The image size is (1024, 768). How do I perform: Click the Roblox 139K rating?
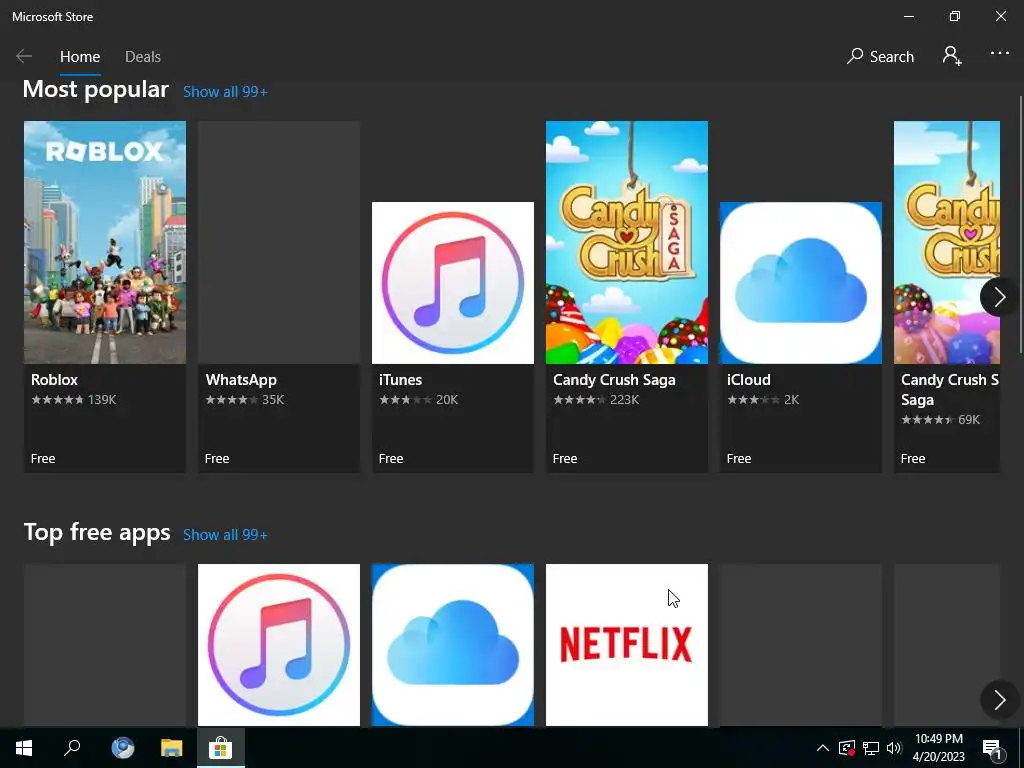74,400
